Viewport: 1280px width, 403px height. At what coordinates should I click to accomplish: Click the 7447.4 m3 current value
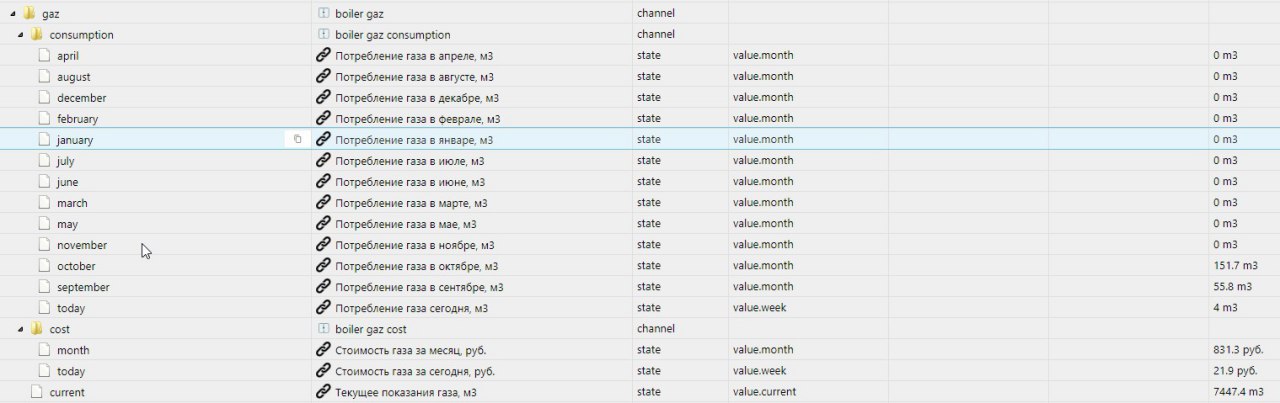(x=1239, y=392)
